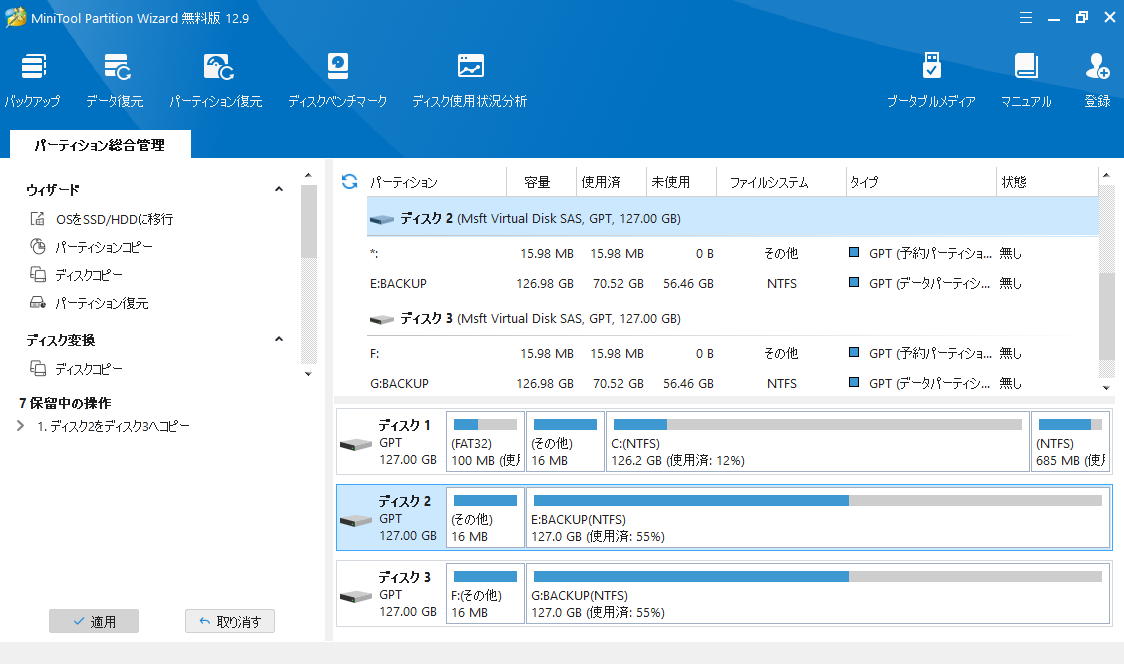1124x664 pixels.
Task: Click left panel scrollbar down arrow
Action: point(308,374)
